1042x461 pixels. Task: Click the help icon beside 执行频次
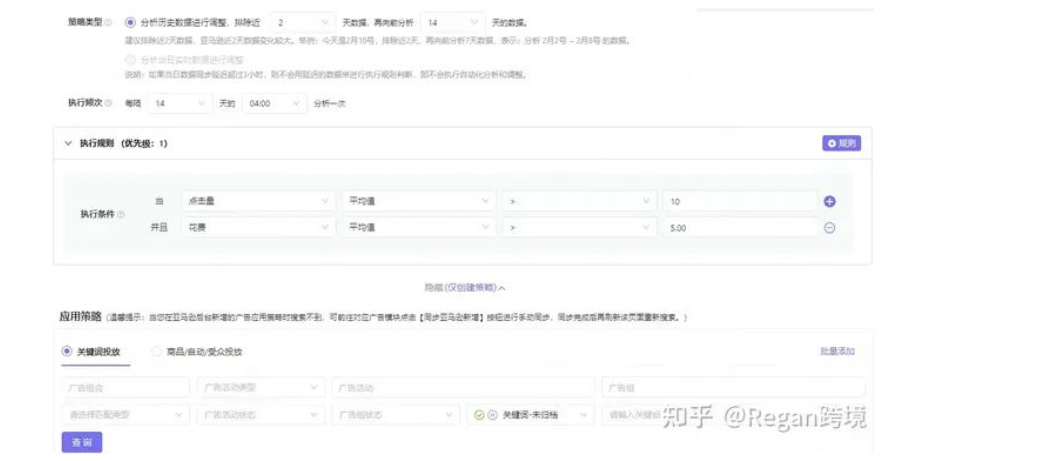108,103
